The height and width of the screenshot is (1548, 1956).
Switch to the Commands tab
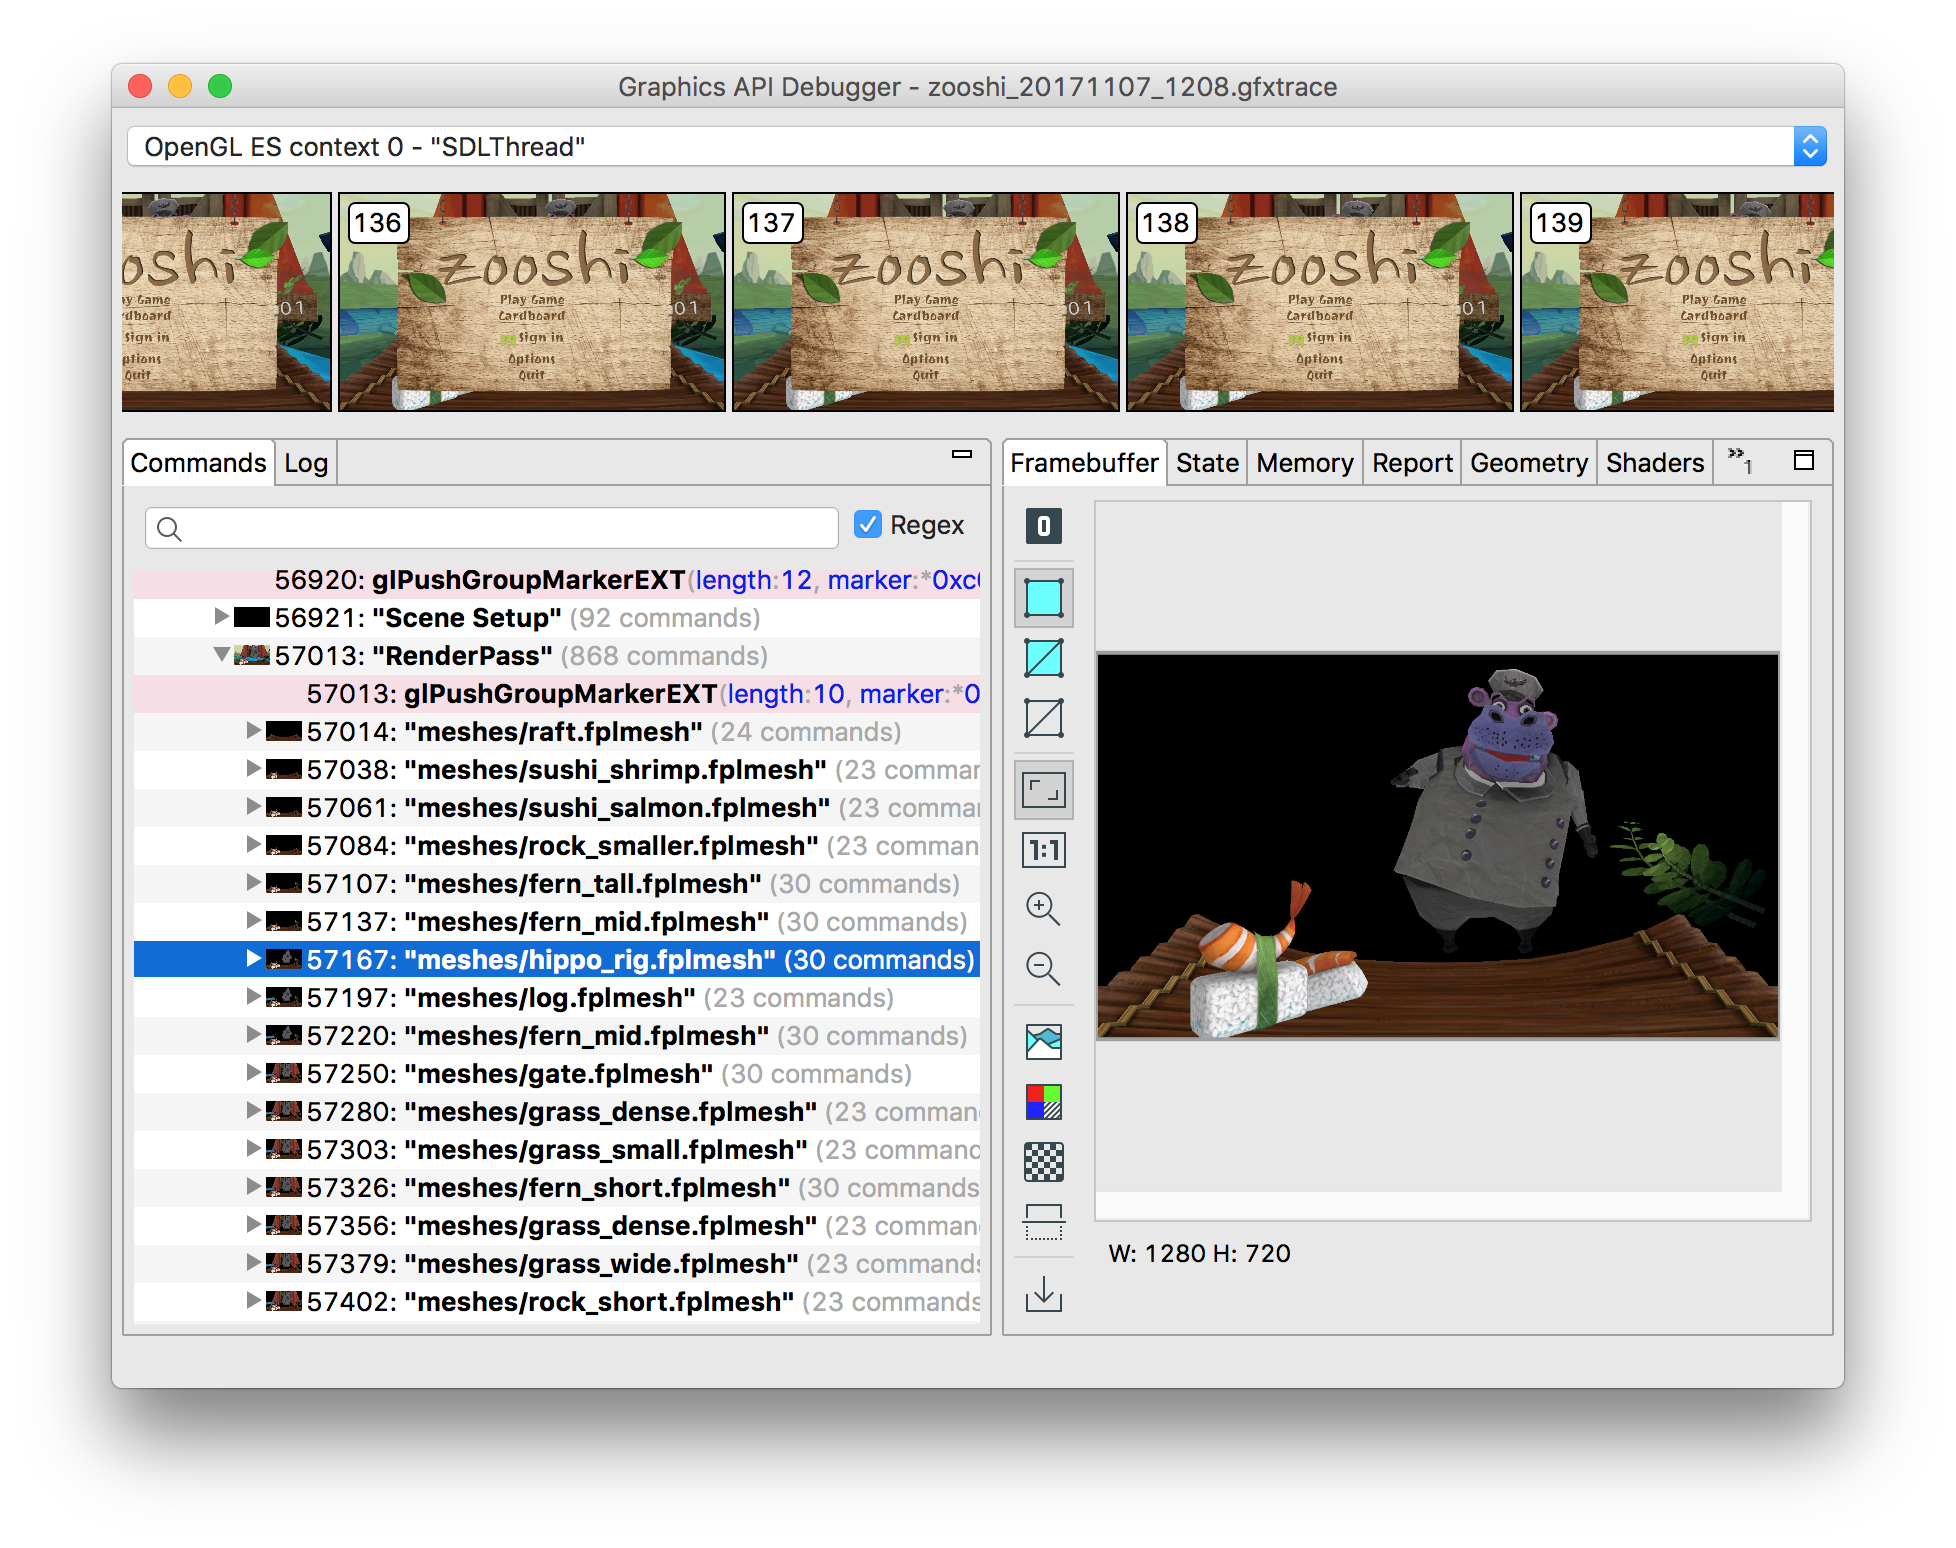coord(198,463)
